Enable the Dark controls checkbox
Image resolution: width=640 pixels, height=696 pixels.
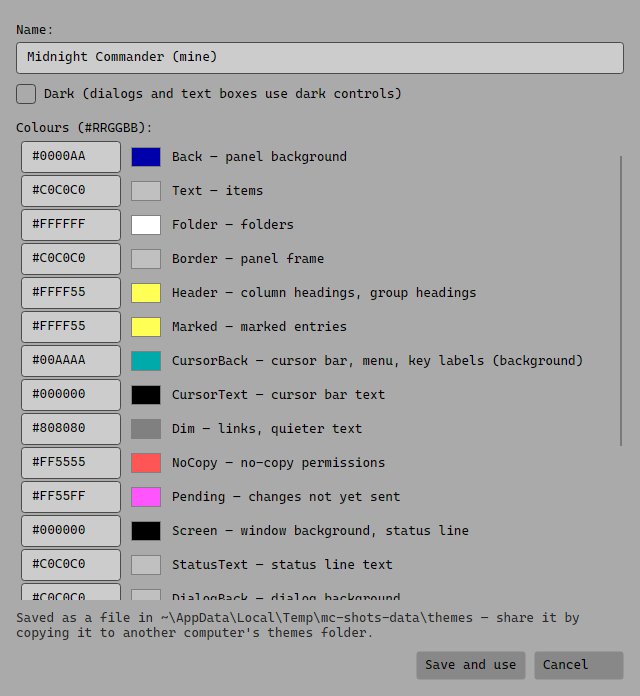point(26,94)
